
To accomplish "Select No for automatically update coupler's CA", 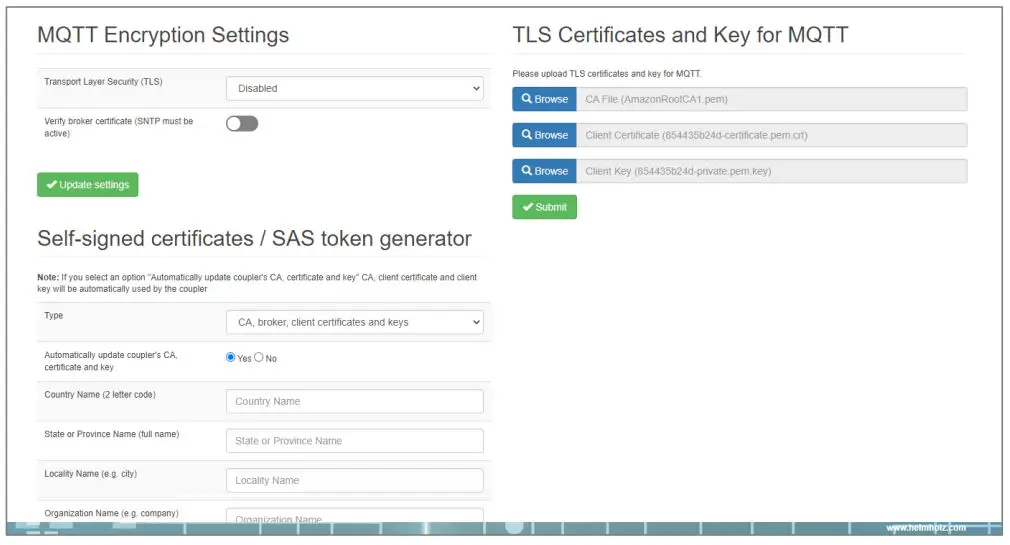I will point(259,357).
